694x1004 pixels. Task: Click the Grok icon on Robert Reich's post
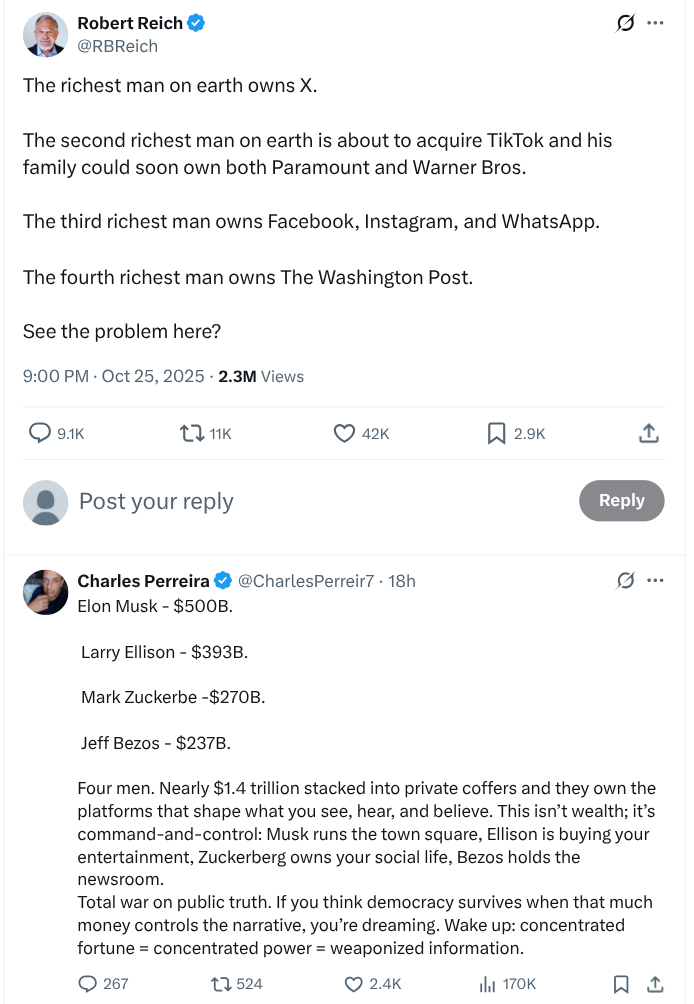[x=627, y=23]
